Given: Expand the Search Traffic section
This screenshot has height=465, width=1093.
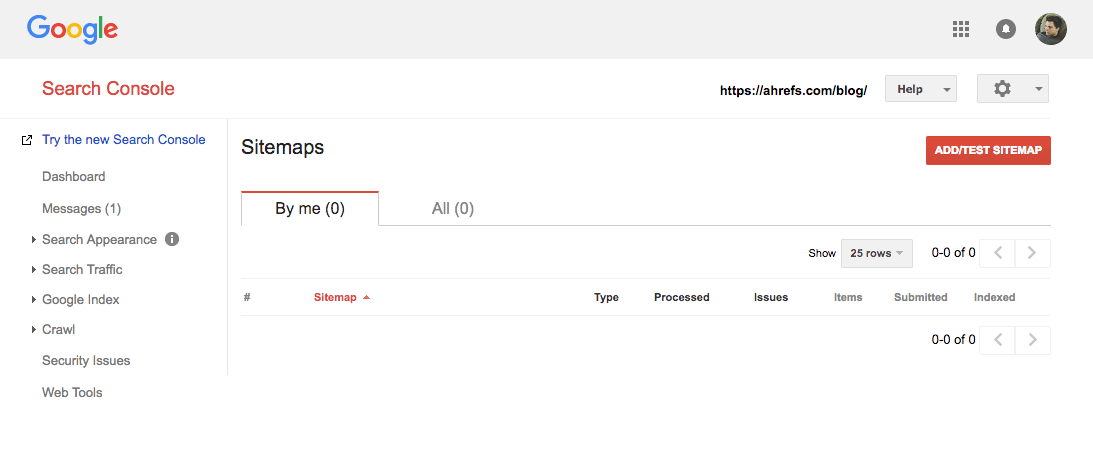Looking at the screenshot, I should click(x=82, y=270).
